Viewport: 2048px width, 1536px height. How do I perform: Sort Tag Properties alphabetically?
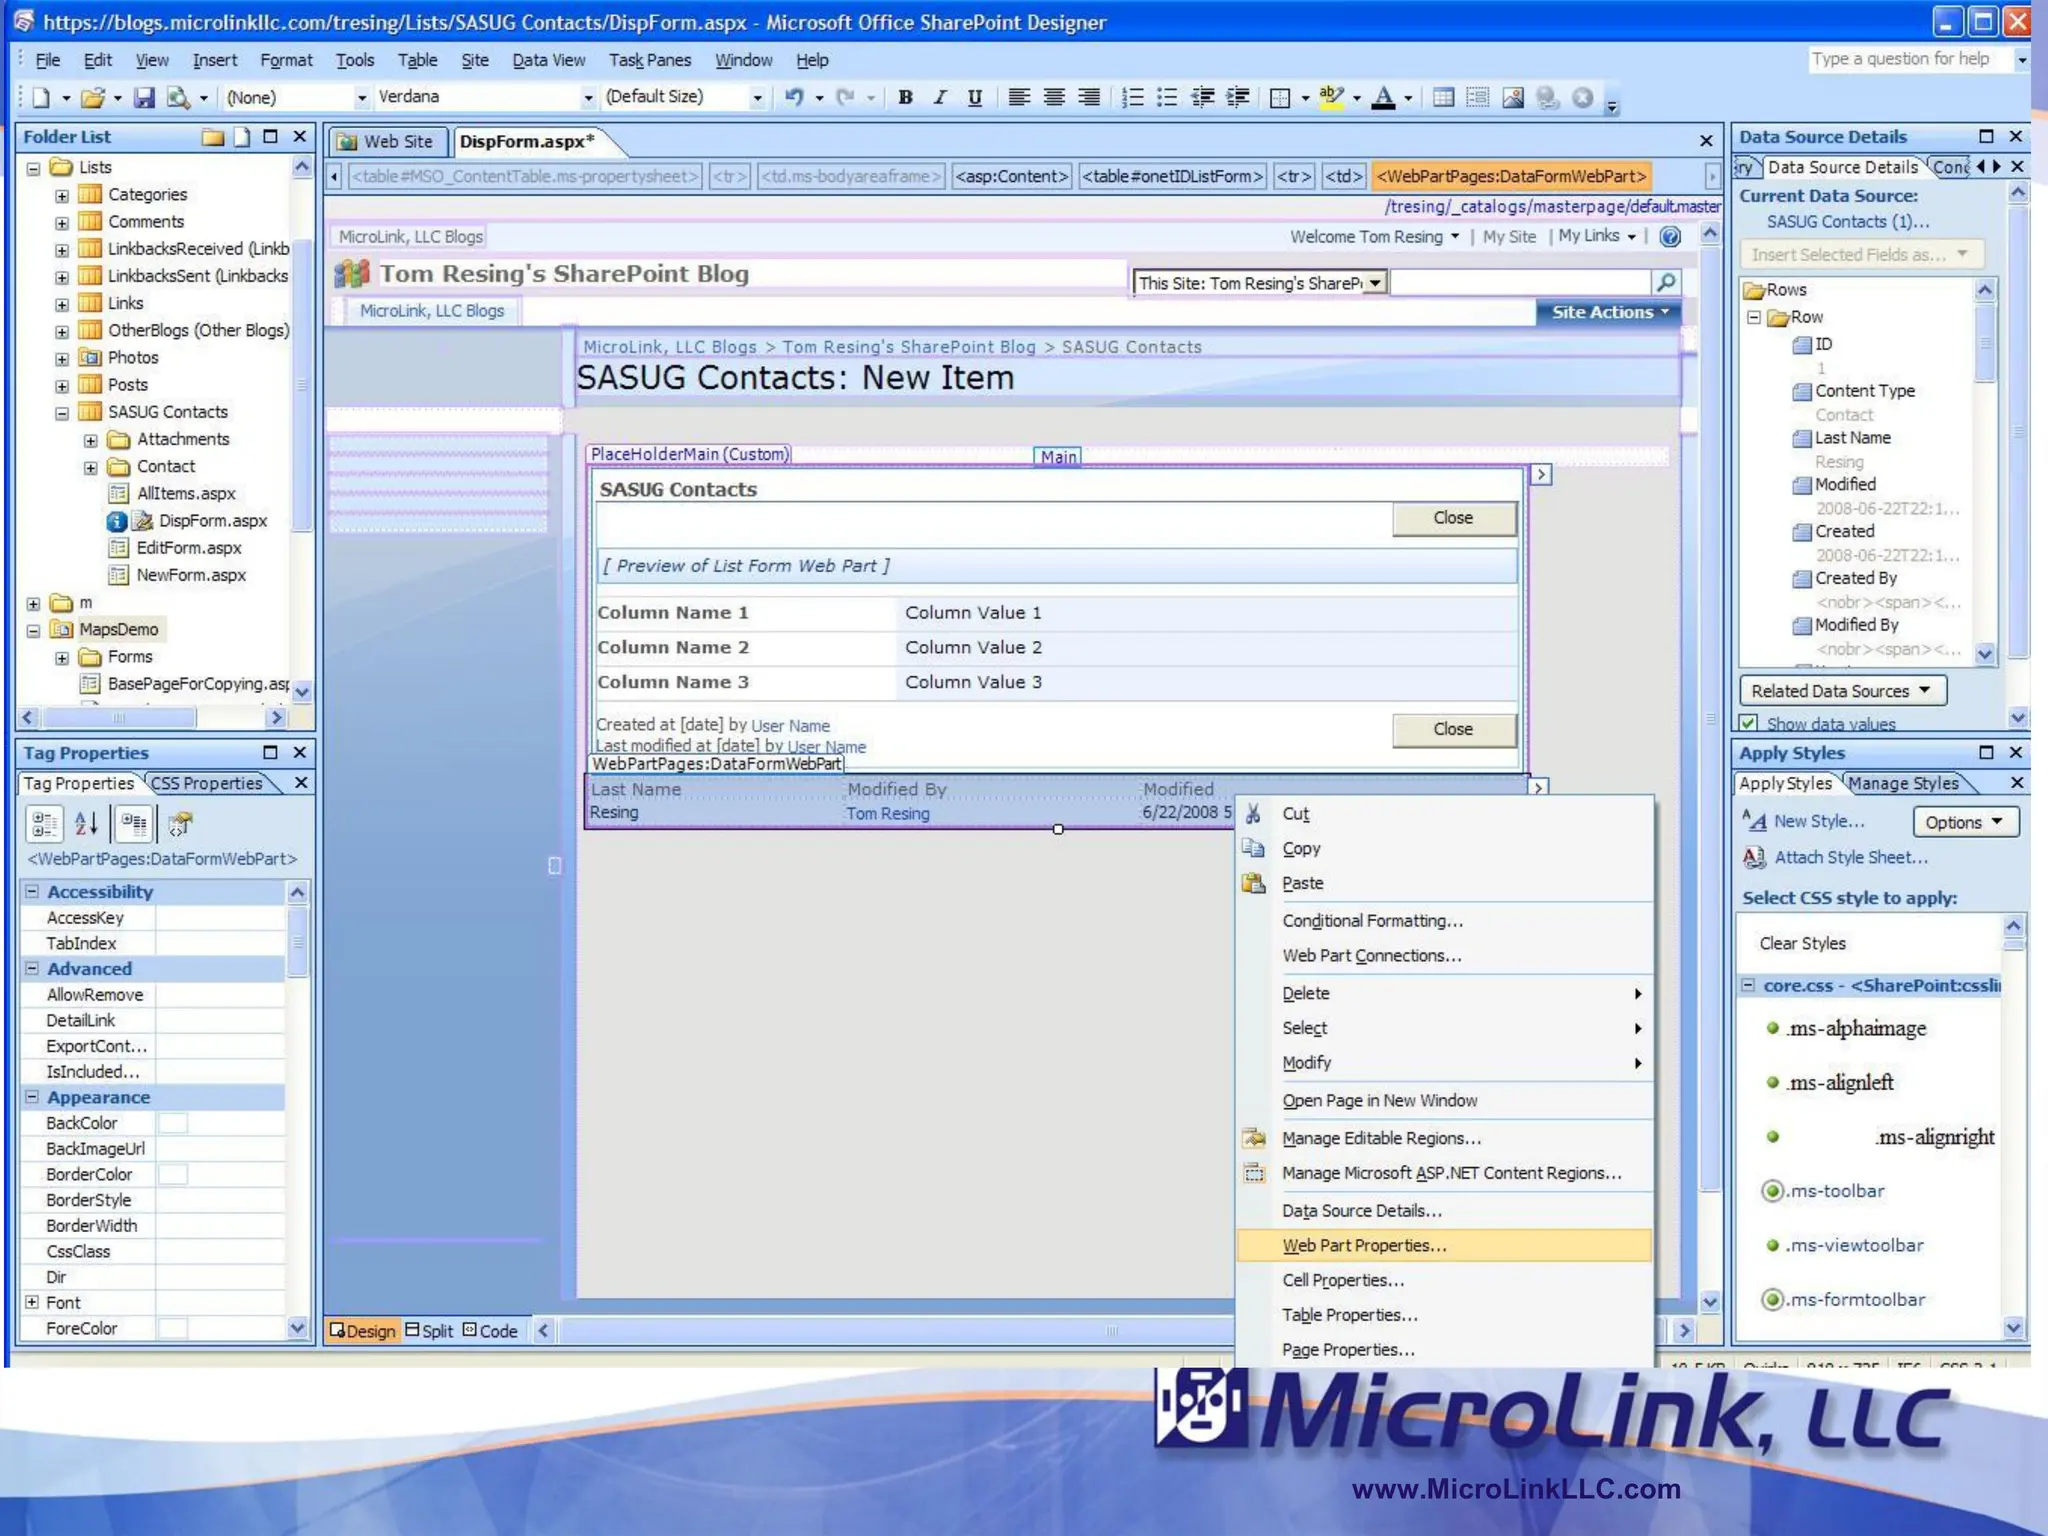coord(87,824)
